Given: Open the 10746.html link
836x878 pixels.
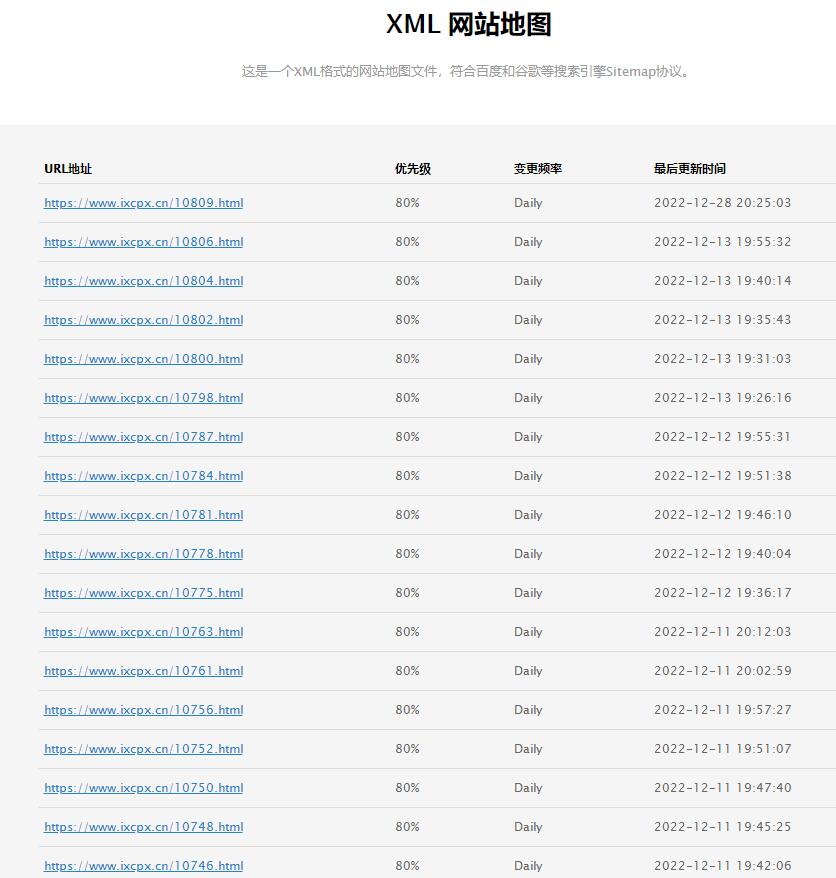Looking at the screenshot, I should point(143,866).
